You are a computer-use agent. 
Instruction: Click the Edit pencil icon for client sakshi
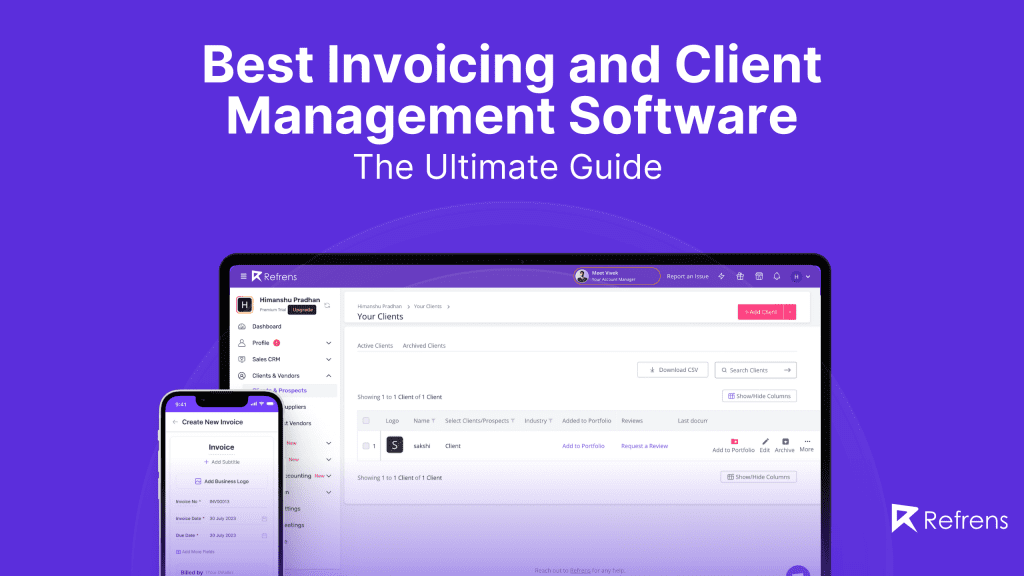[765, 441]
